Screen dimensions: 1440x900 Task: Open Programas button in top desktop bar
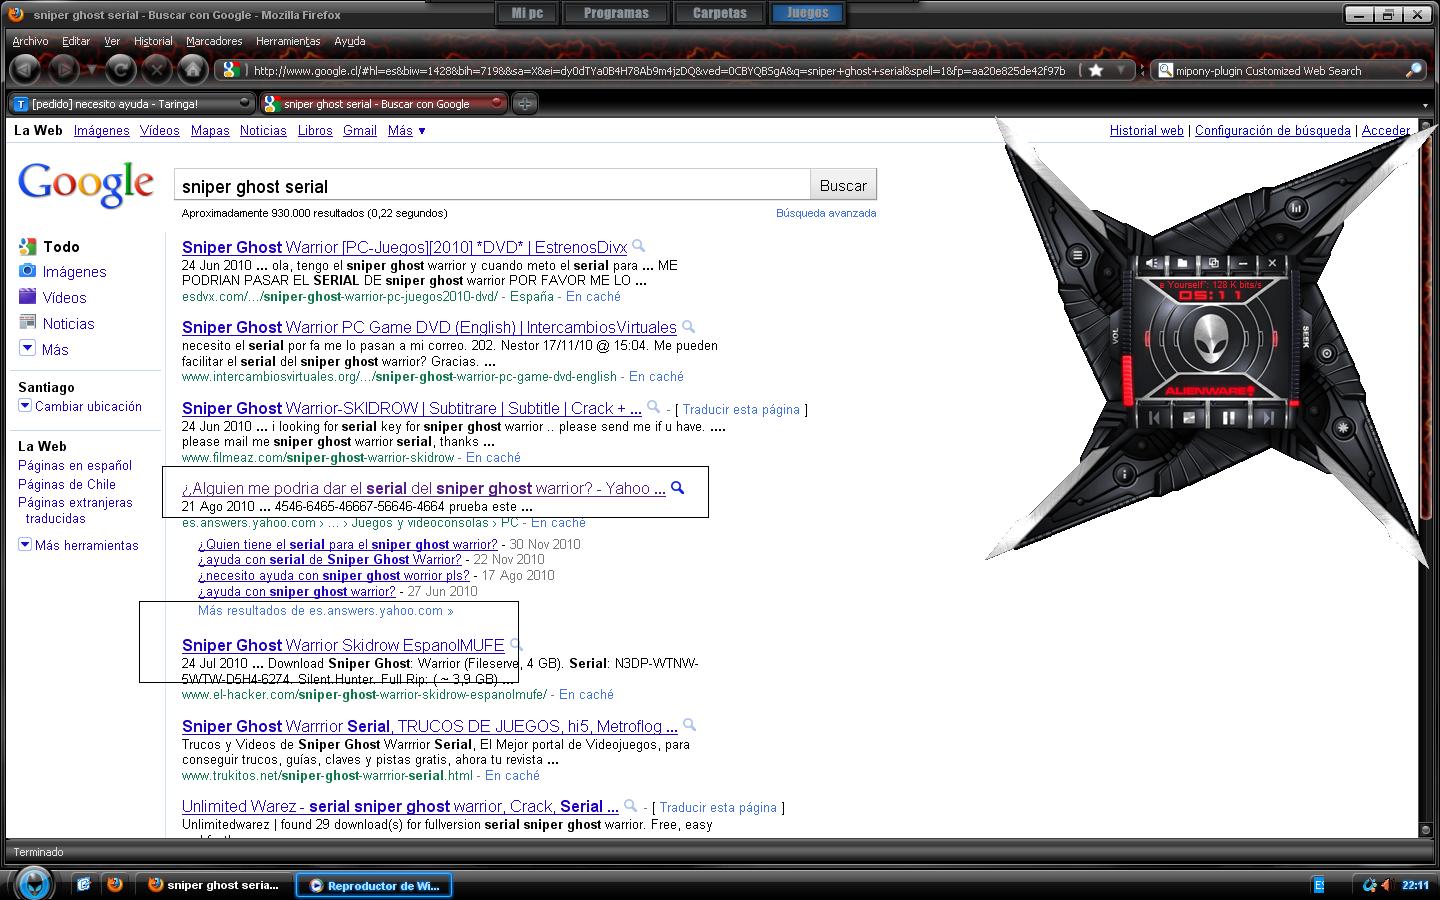point(616,13)
